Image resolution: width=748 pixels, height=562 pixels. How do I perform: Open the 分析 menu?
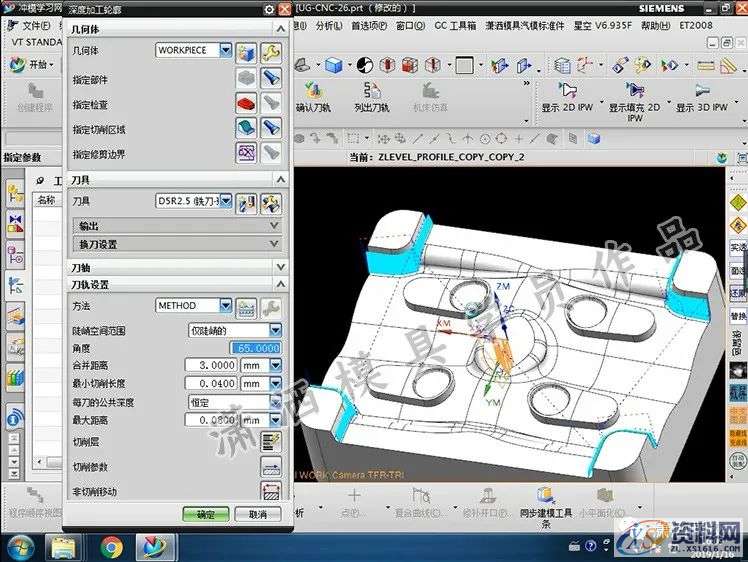tap(326, 26)
